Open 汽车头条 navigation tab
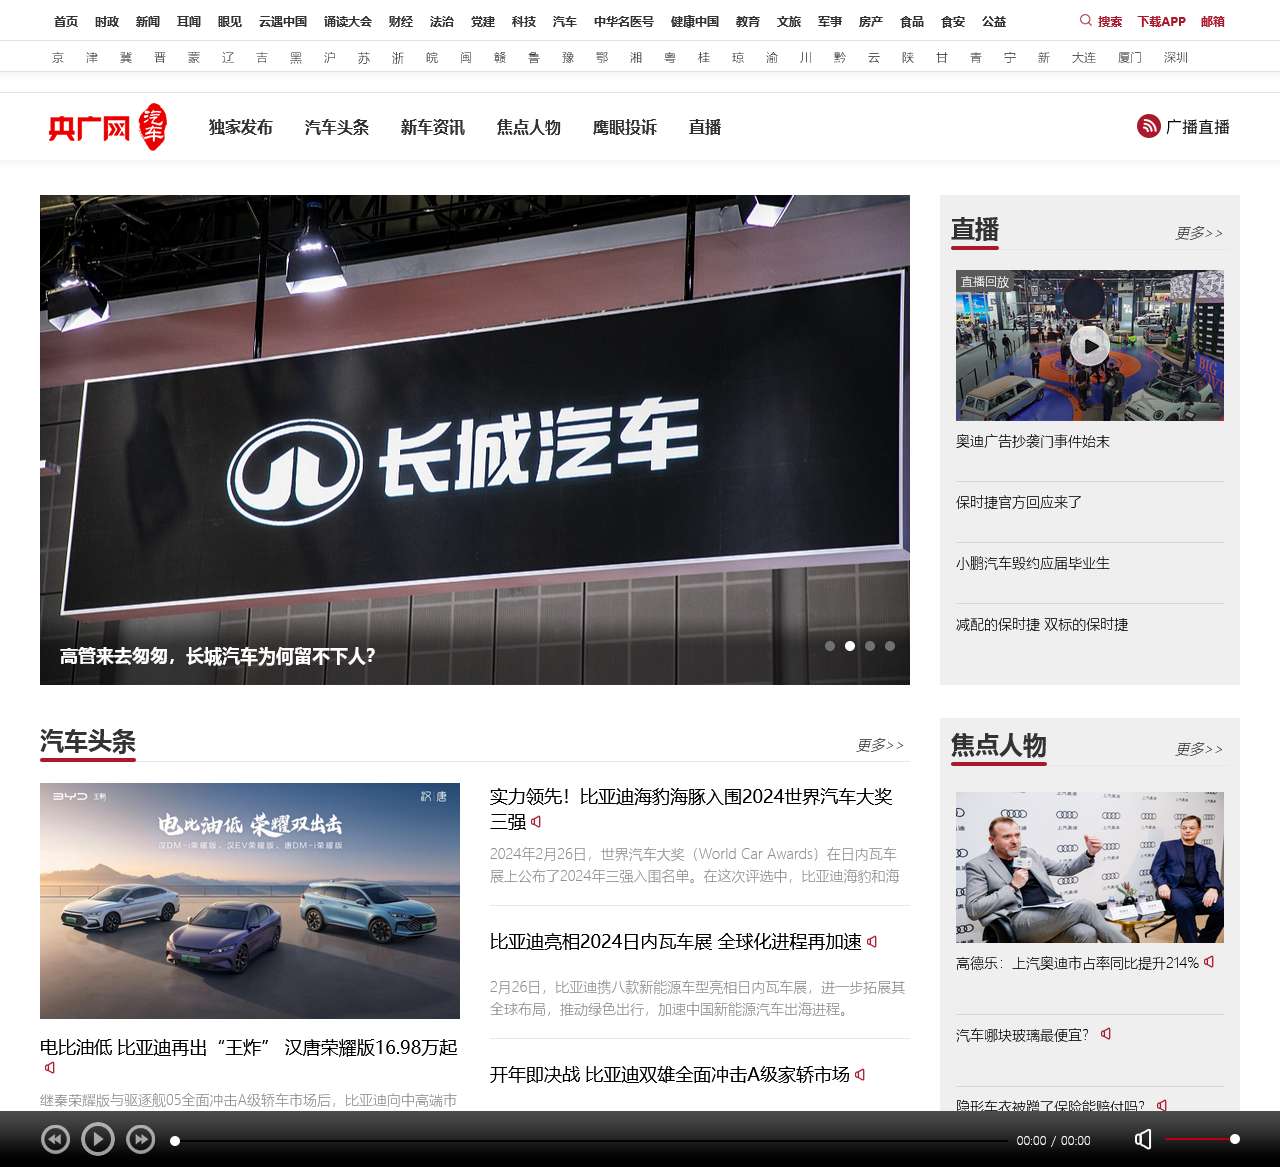This screenshot has height=1167, width=1280. coord(337,127)
